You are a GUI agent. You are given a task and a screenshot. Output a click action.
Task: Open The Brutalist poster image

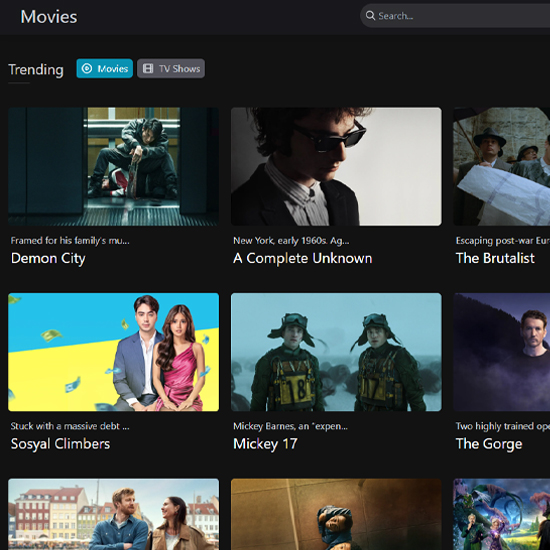click(x=502, y=167)
